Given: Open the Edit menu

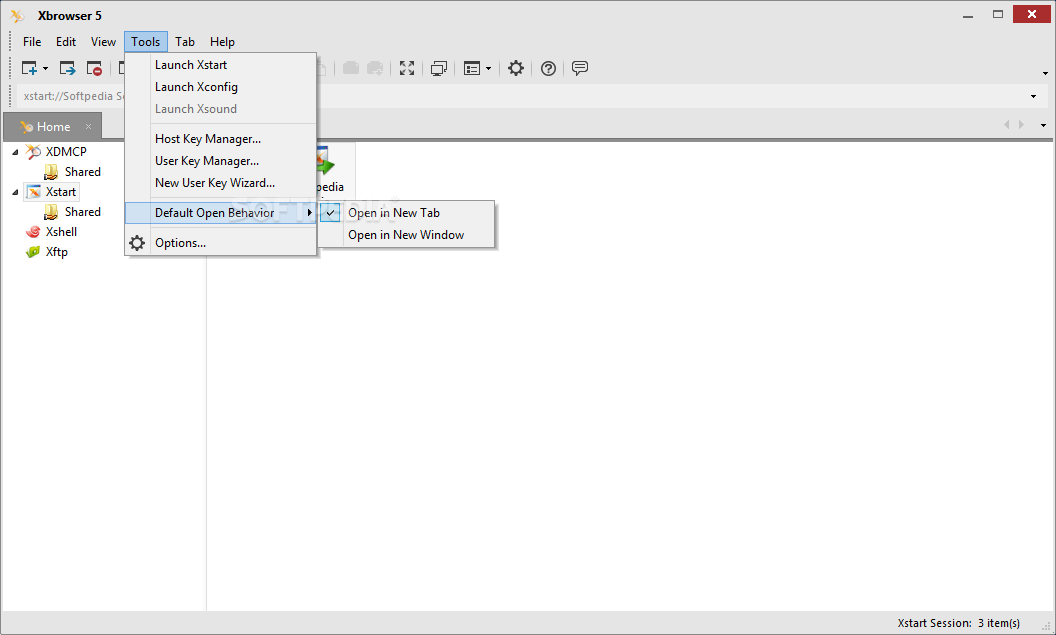Looking at the screenshot, I should [66, 42].
